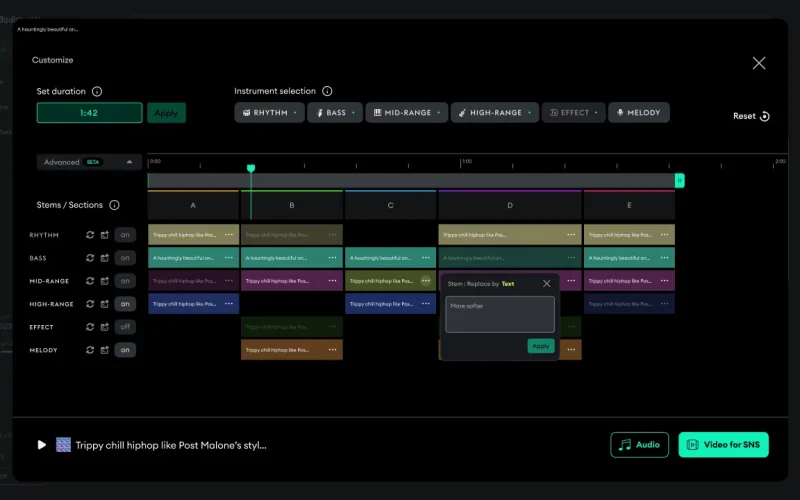The image size is (800, 500).
Task: Click the MID-RANGE row replace icon
Action: (105, 281)
